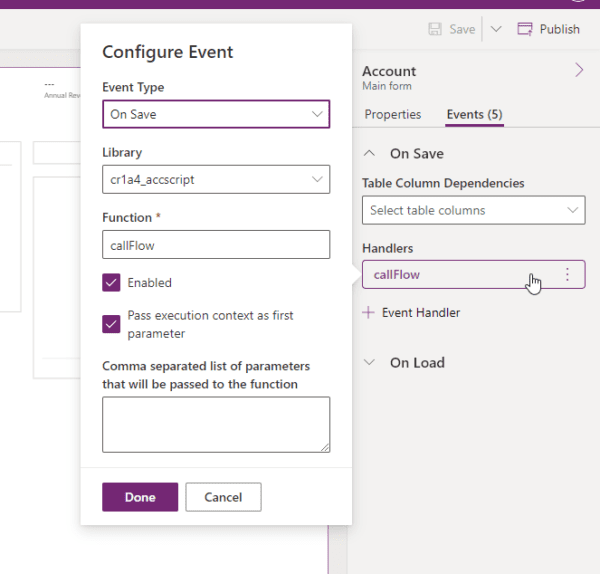
Task: Open the Library cr1a4_accscript dropdown
Action: click(x=215, y=180)
